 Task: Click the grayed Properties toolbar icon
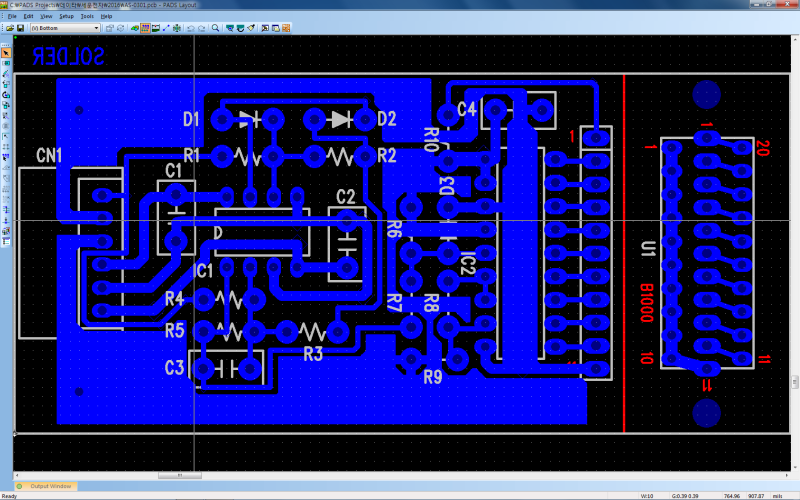[x=109, y=28]
